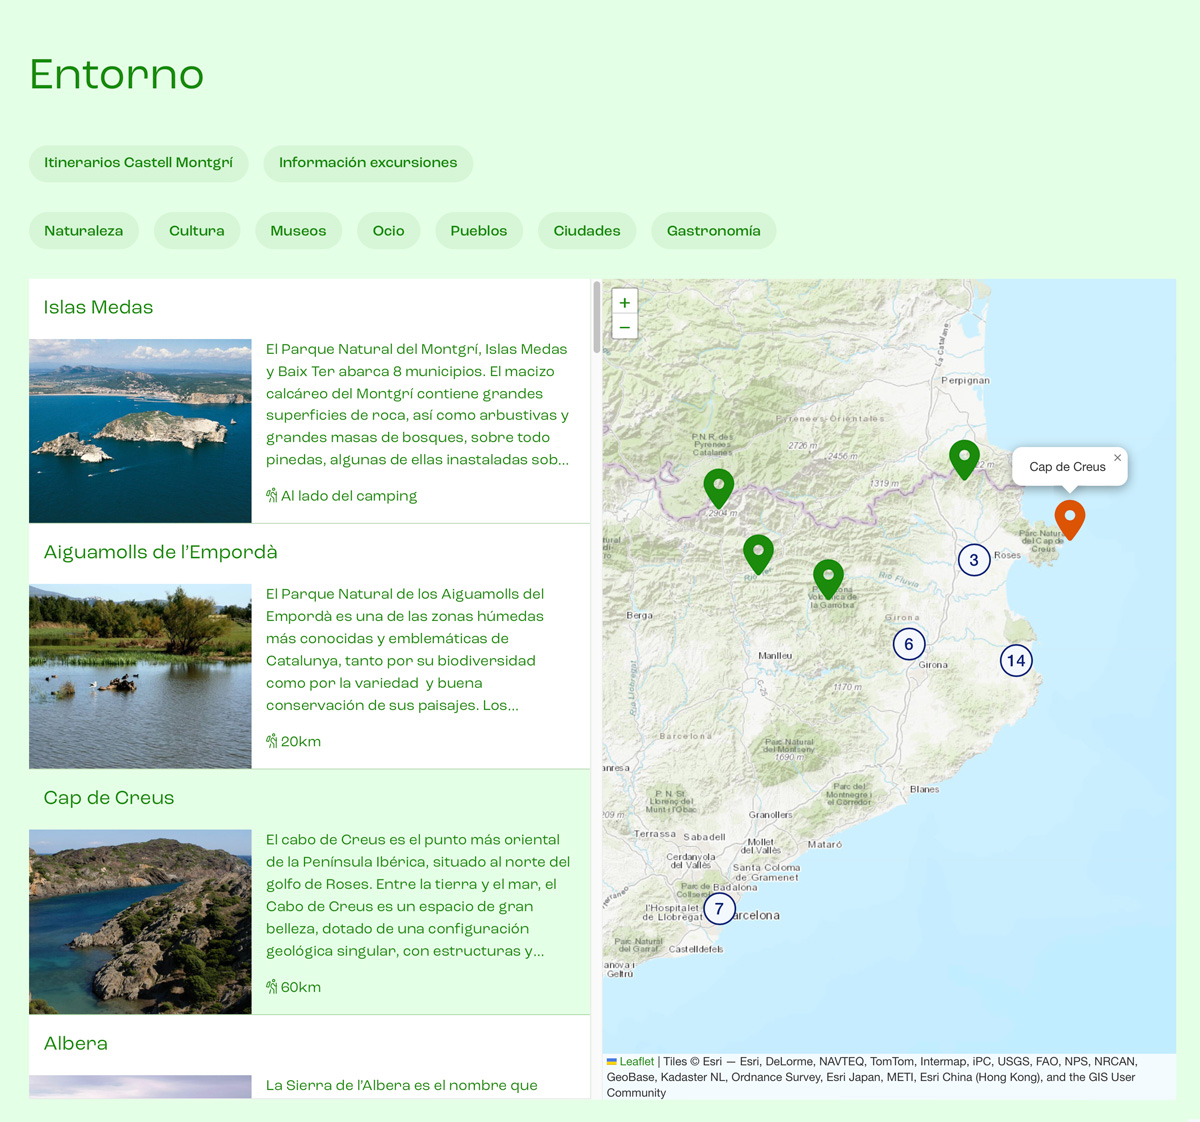Open the cluster marker numbered 6
Image resolution: width=1200 pixels, height=1122 pixels.
point(909,644)
